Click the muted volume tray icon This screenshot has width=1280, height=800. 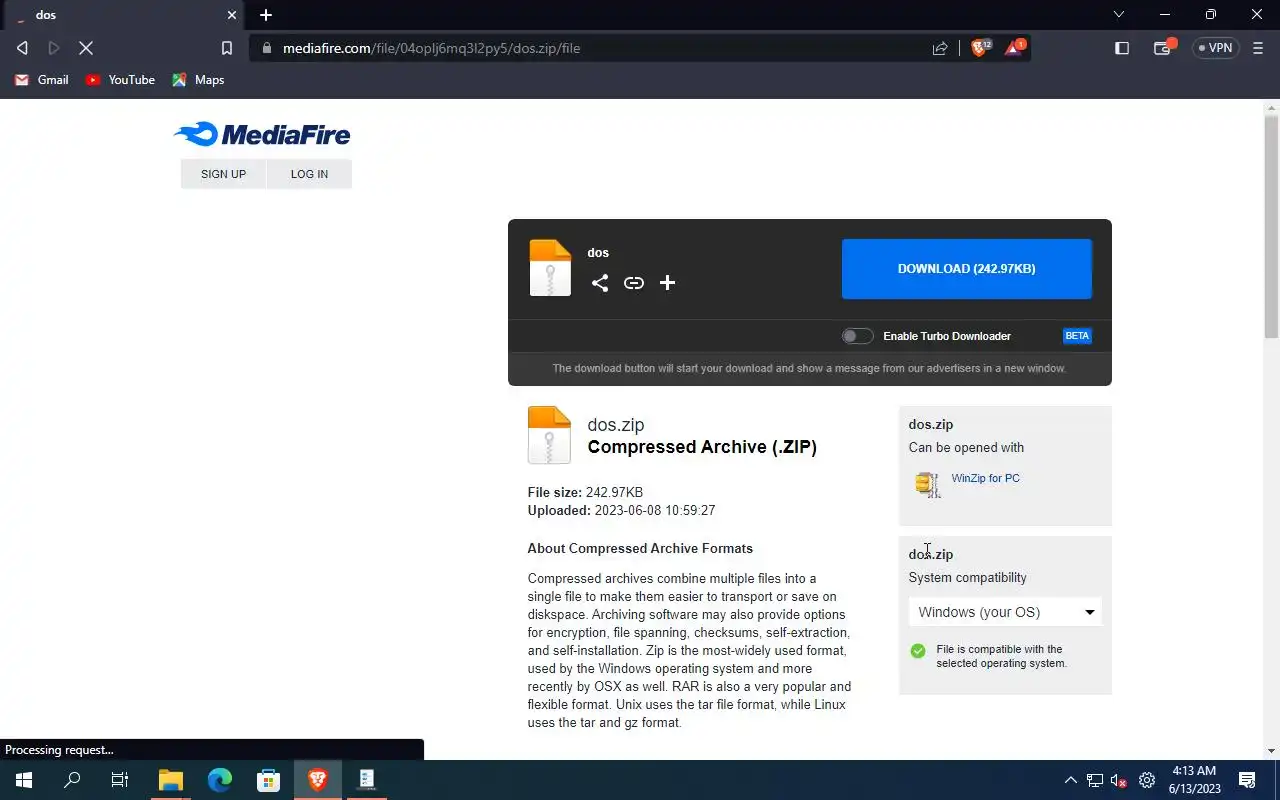(1120, 780)
